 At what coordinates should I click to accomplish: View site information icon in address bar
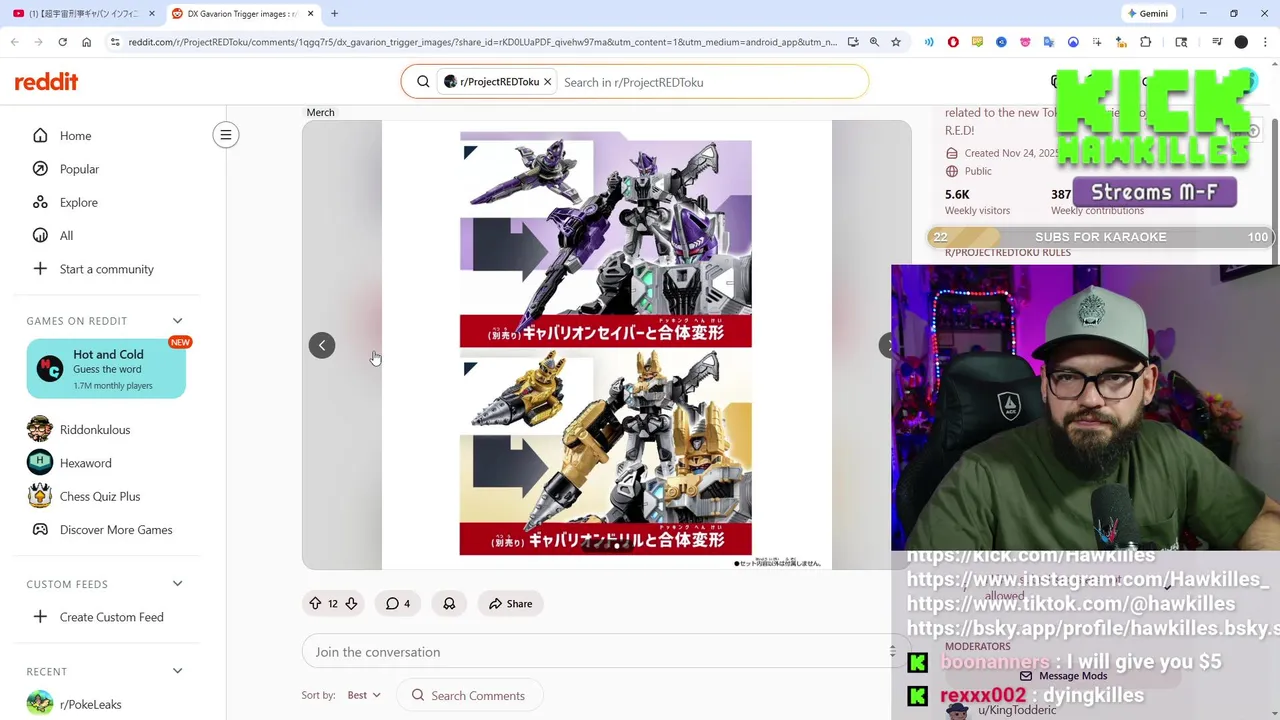tap(115, 42)
